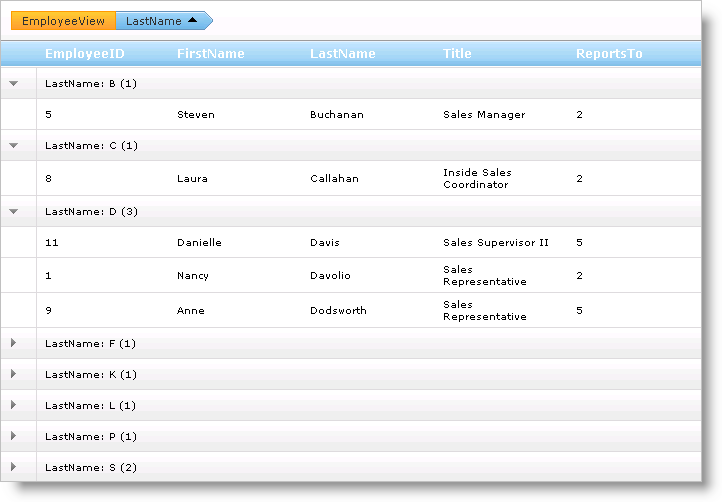Toggle sort arrow on LastName group chip

click(x=193, y=20)
